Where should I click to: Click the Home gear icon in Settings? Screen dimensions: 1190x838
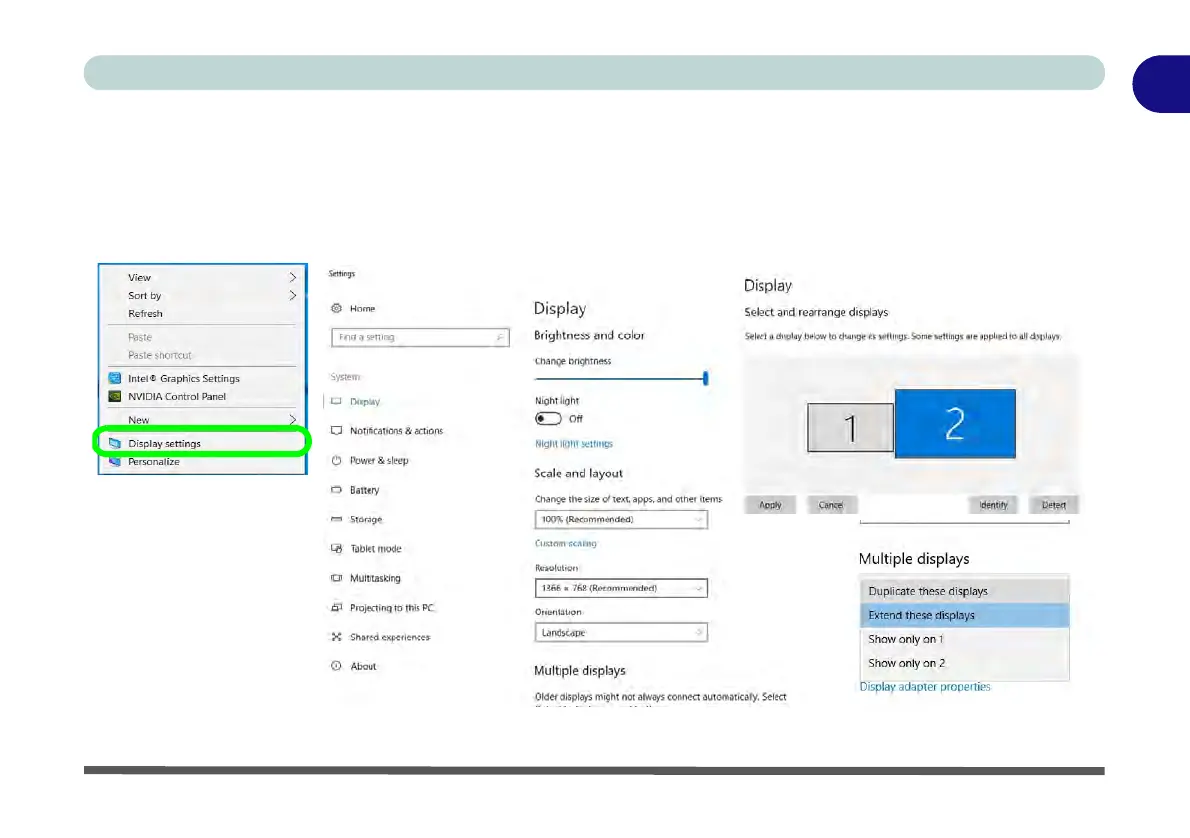(337, 309)
